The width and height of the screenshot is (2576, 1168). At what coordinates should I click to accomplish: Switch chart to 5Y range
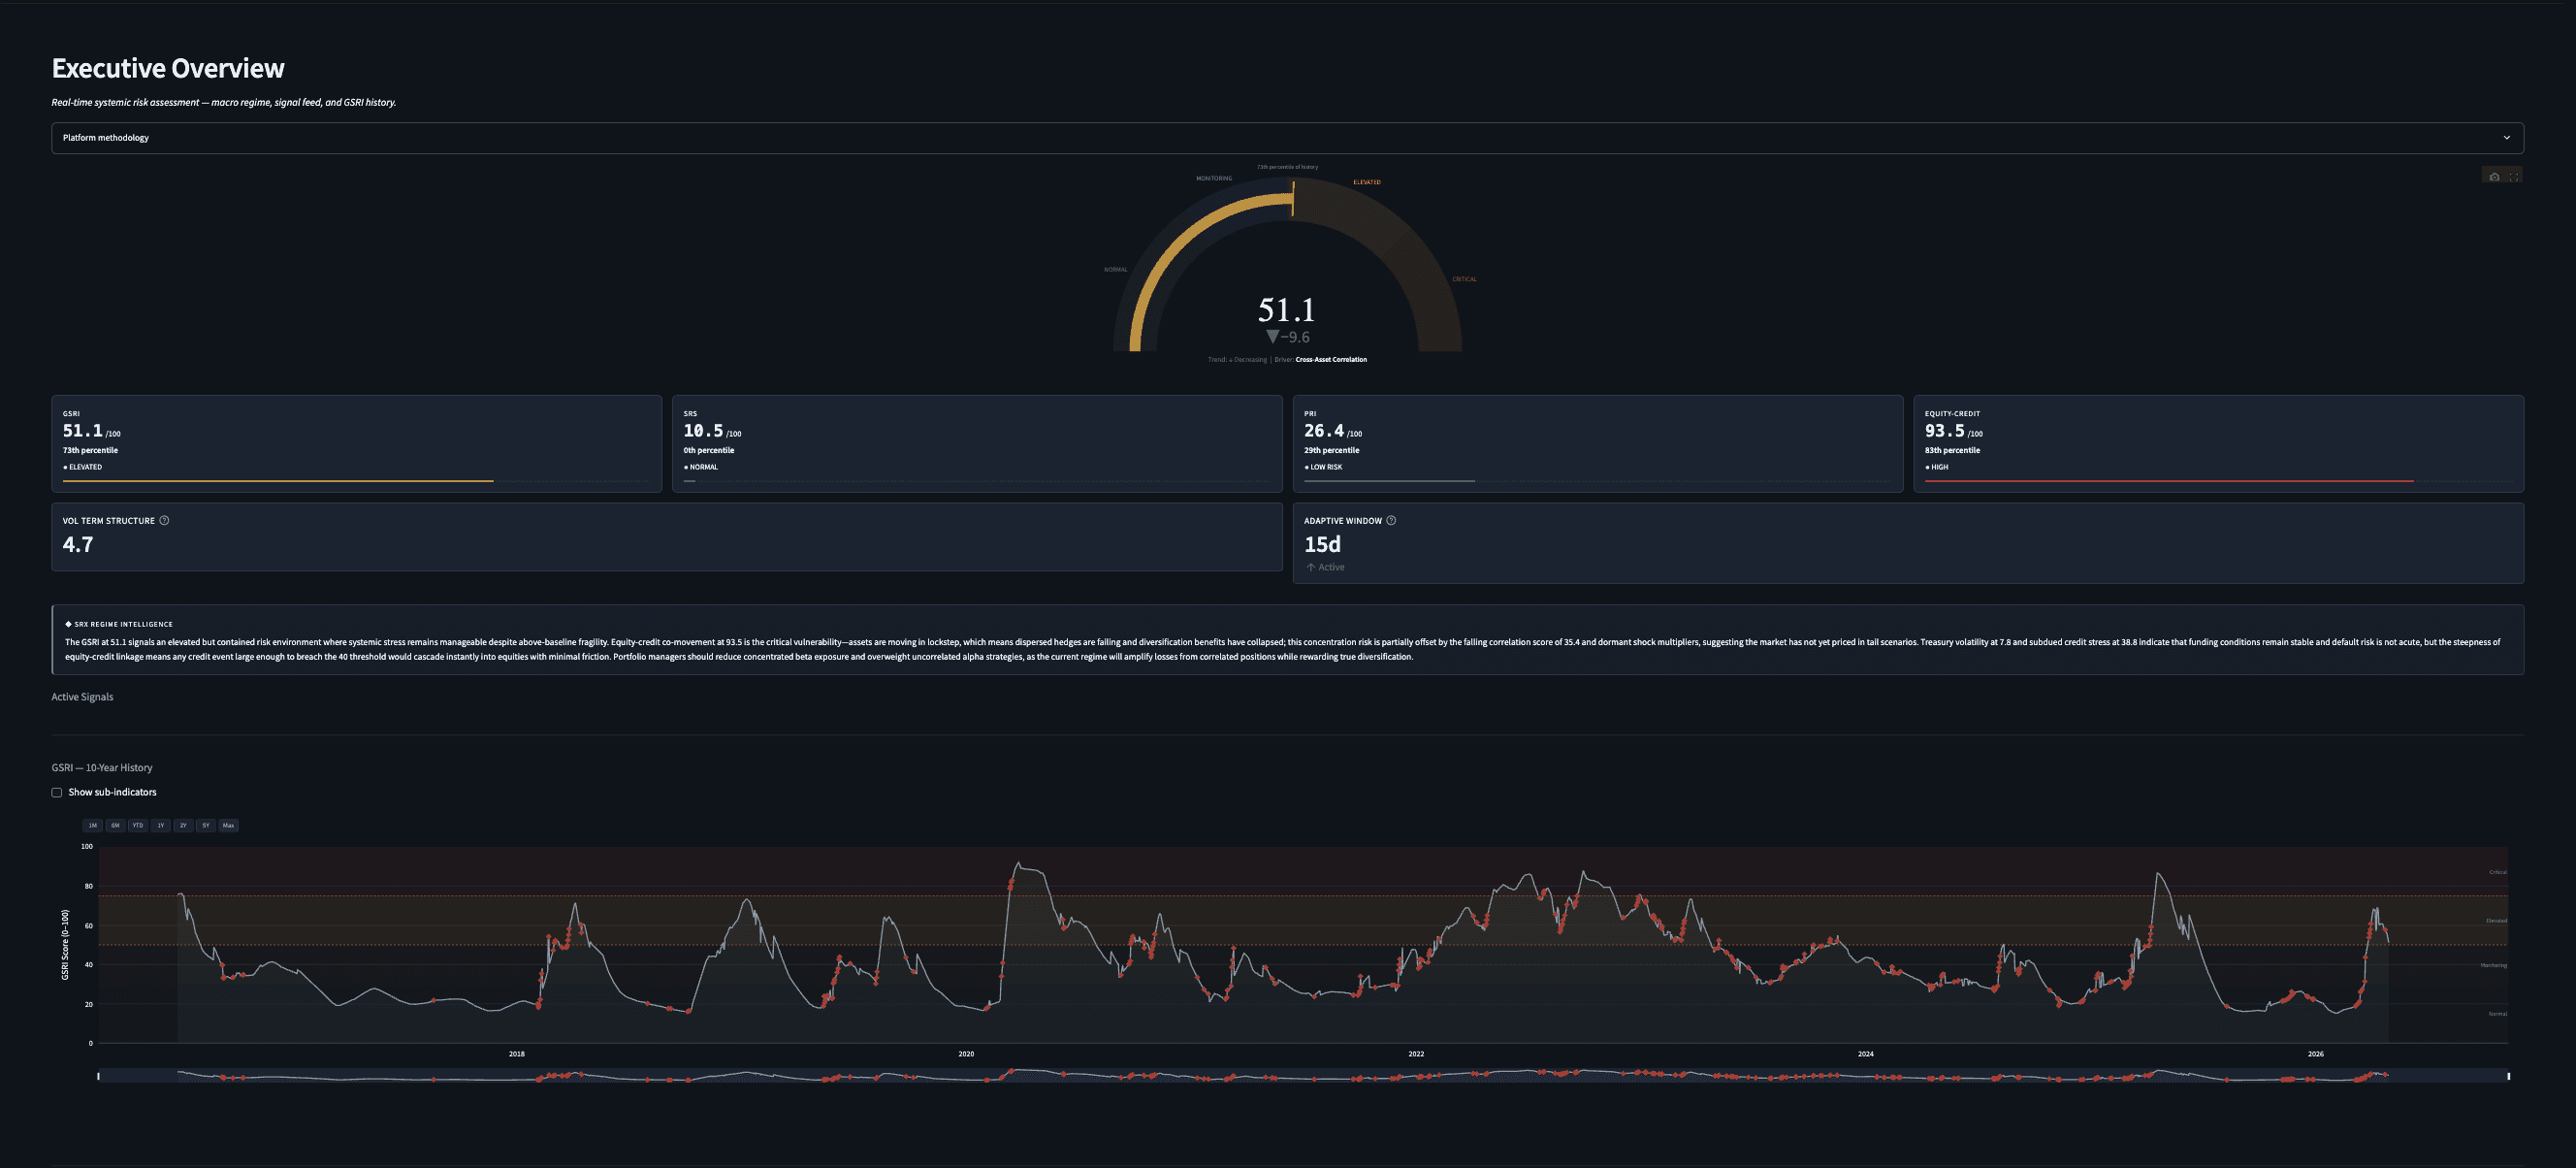[206, 825]
